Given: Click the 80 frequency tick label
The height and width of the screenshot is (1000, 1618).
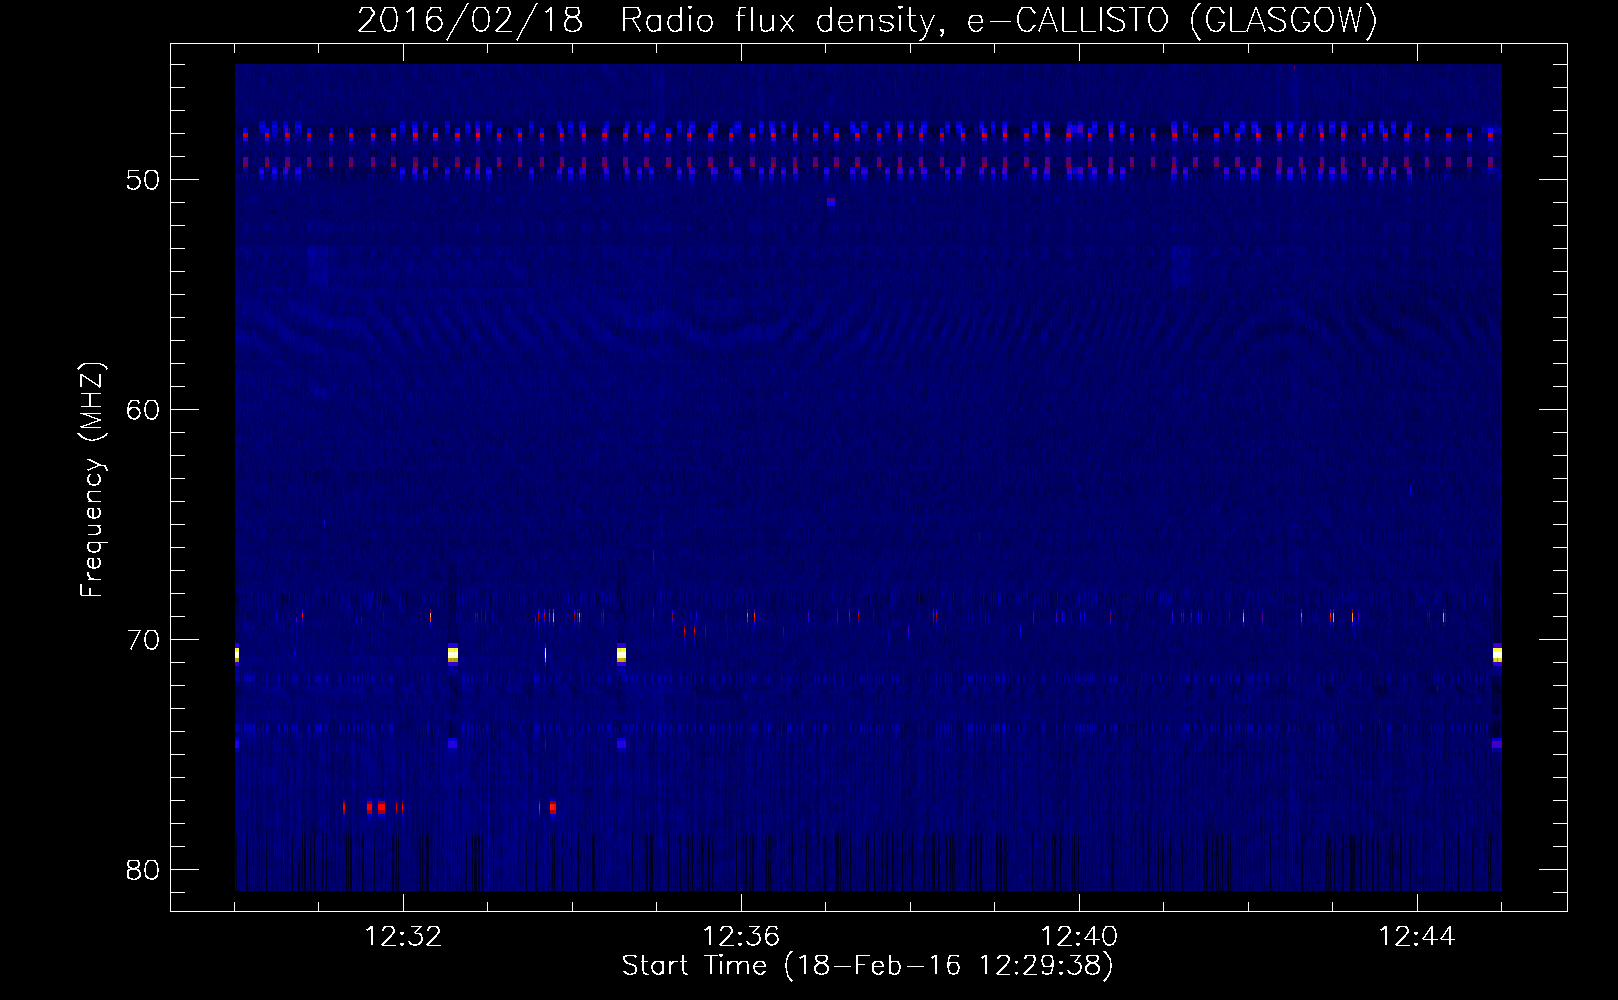Looking at the screenshot, I should tap(143, 870).
